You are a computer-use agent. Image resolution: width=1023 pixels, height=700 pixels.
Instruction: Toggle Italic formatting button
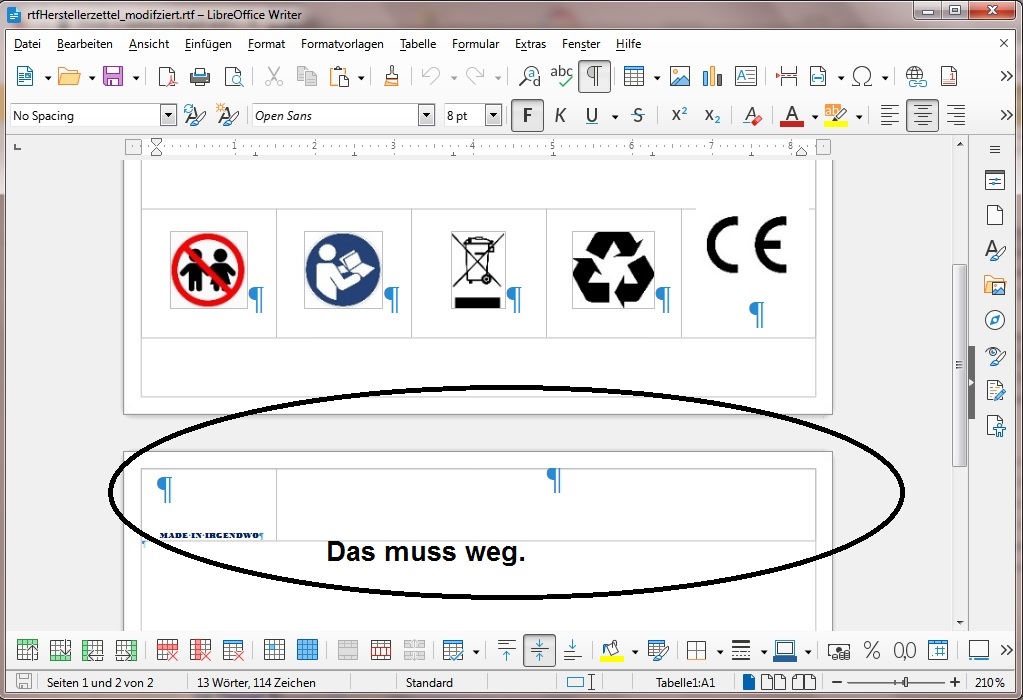[560, 116]
